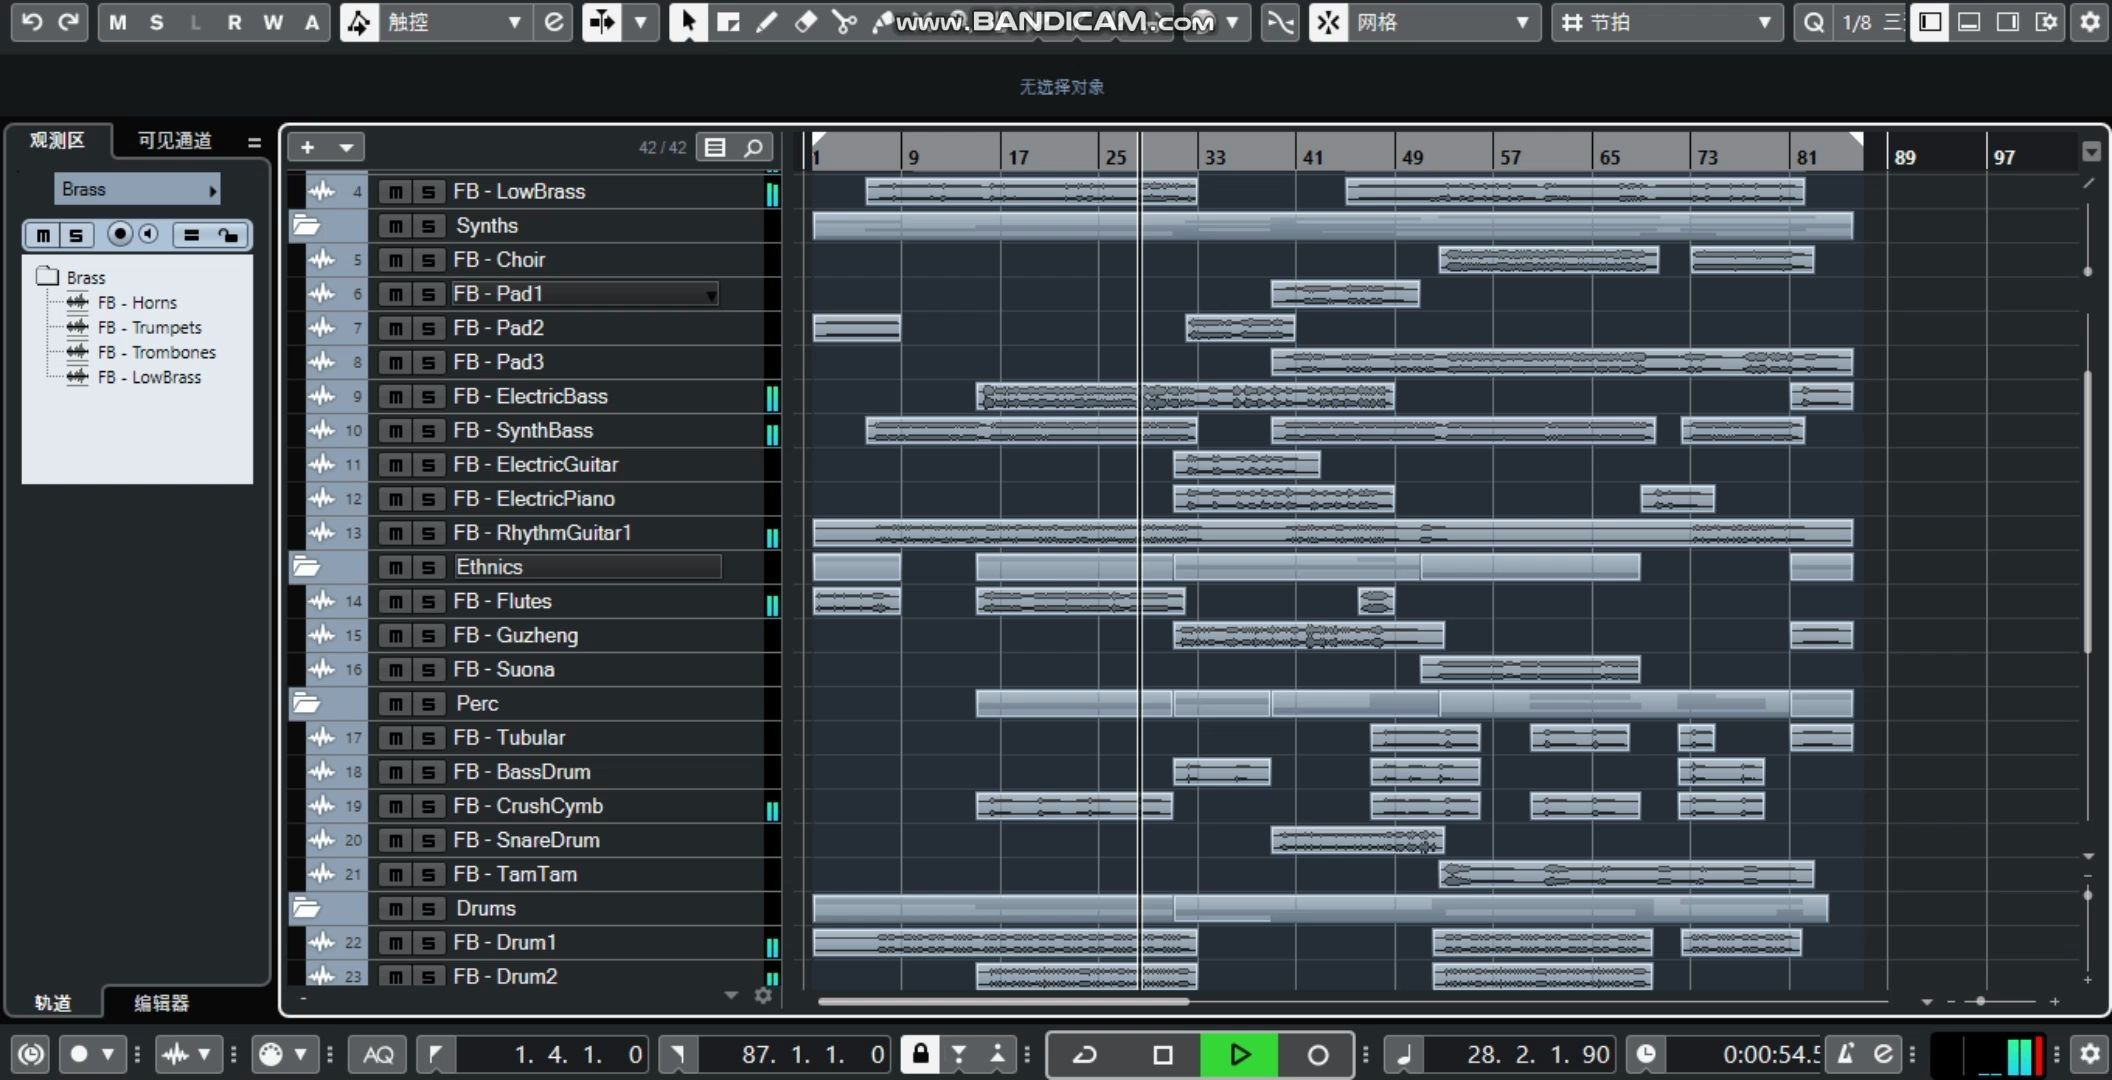Toggle the Cycle loop button
2112x1080 pixels.
pyautogui.click(x=1085, y=1054)
